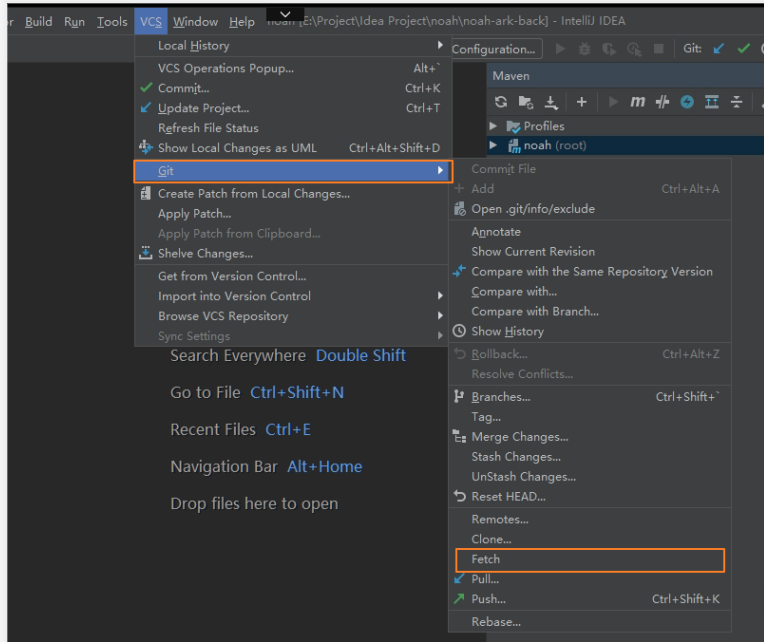Click the VCS menu
Image resolution: width=764 pixels, height=642 pixels.
151,21
